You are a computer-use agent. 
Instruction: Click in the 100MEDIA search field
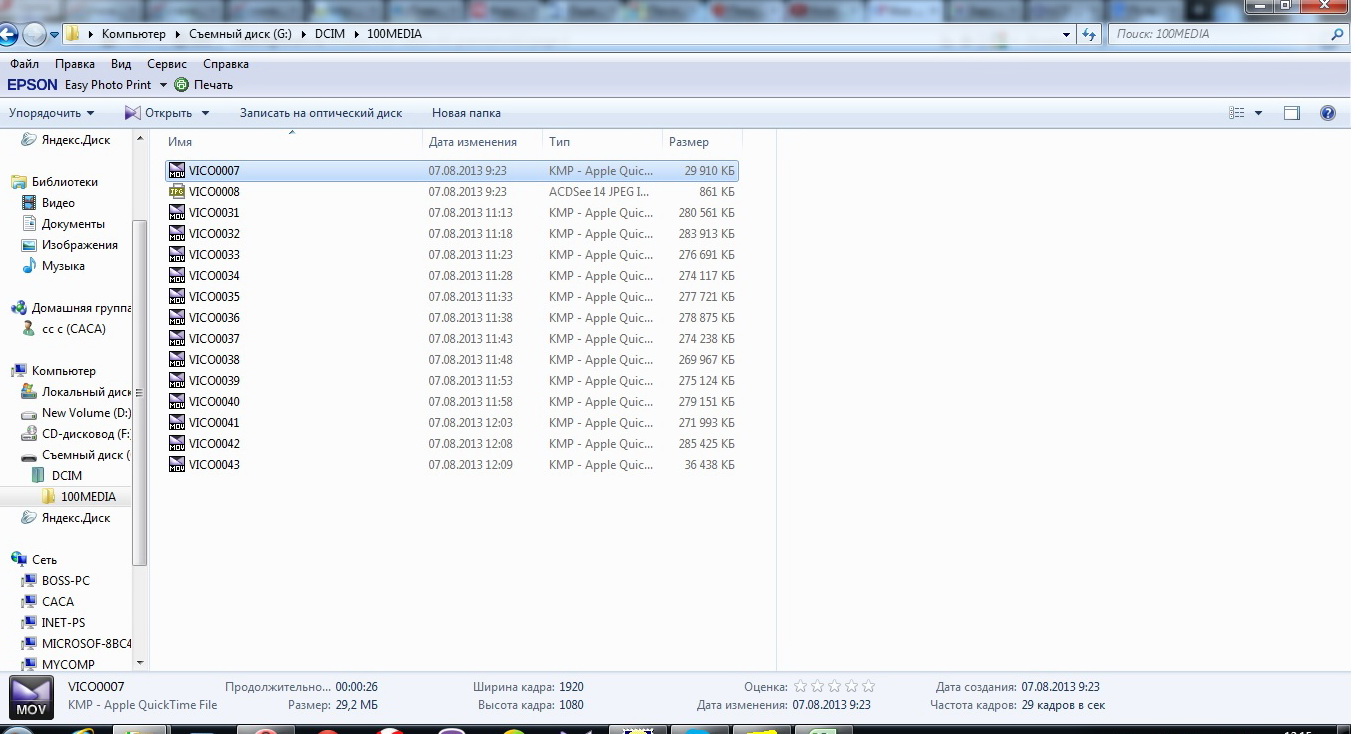1218,34
